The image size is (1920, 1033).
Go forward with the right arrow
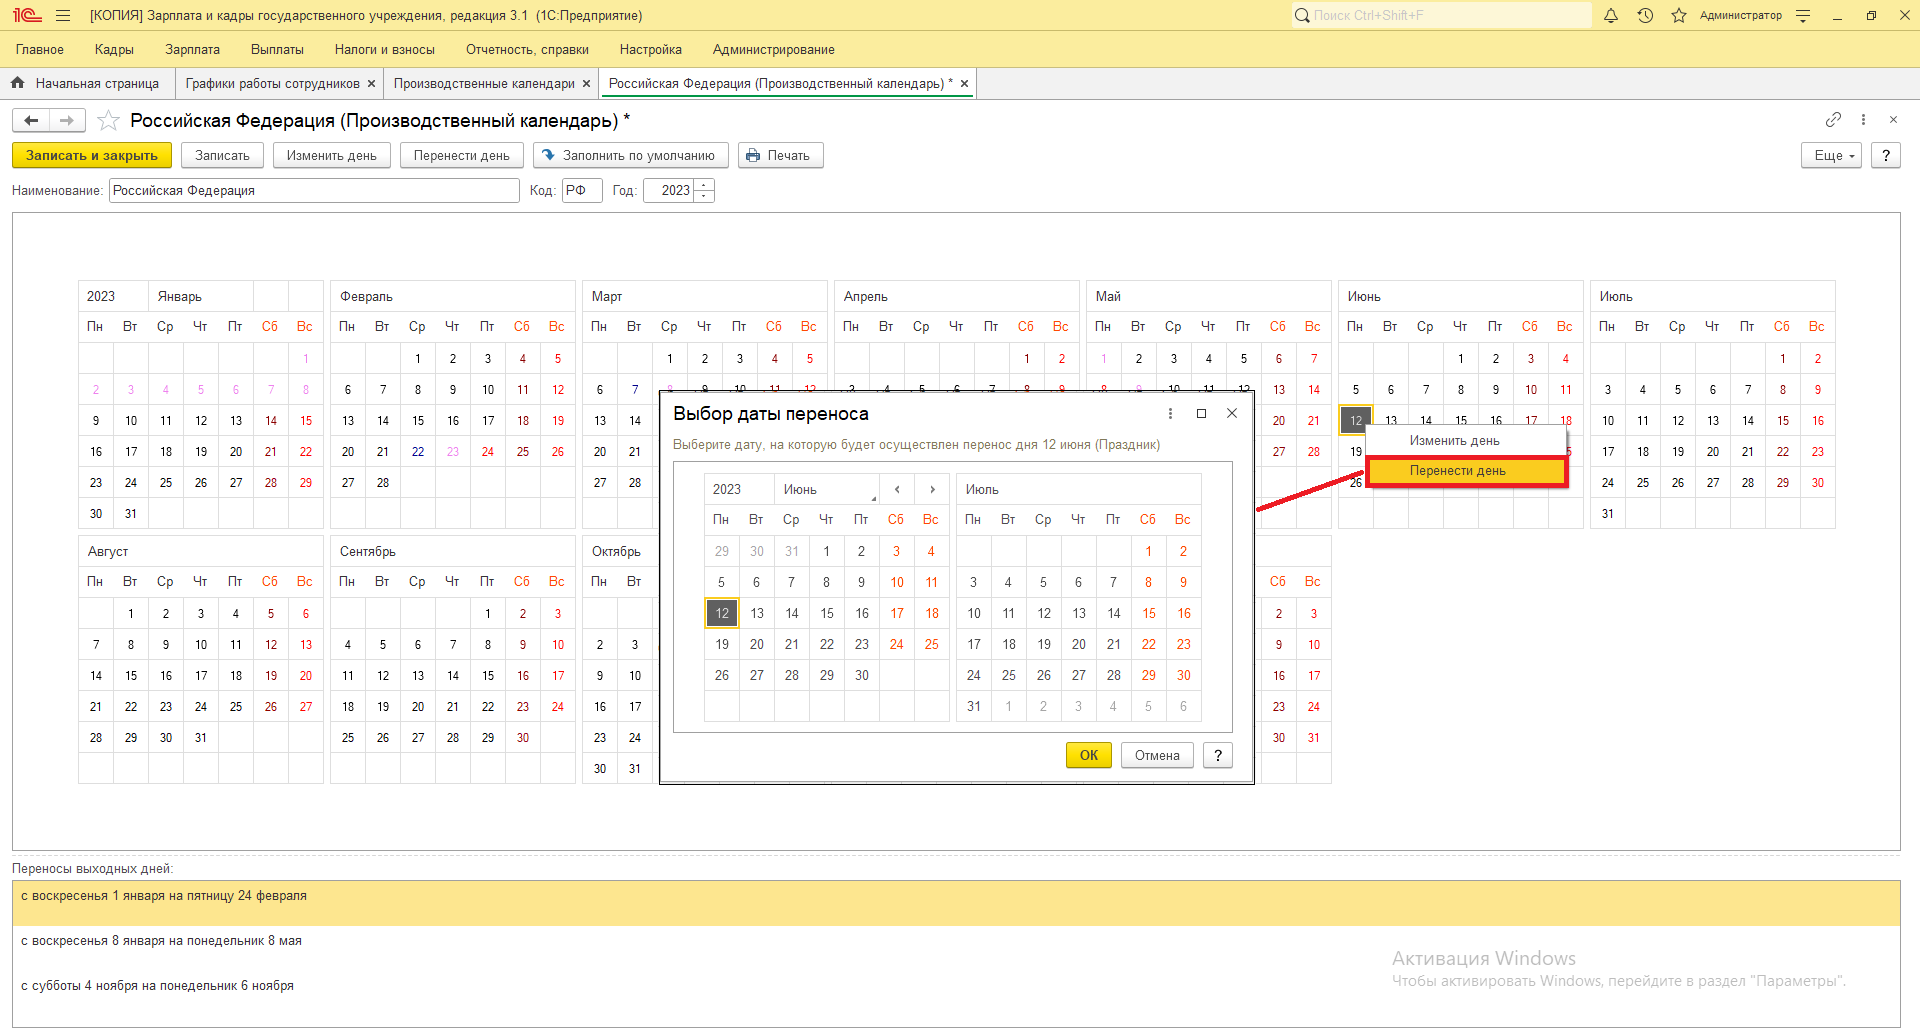pos(67,120)
